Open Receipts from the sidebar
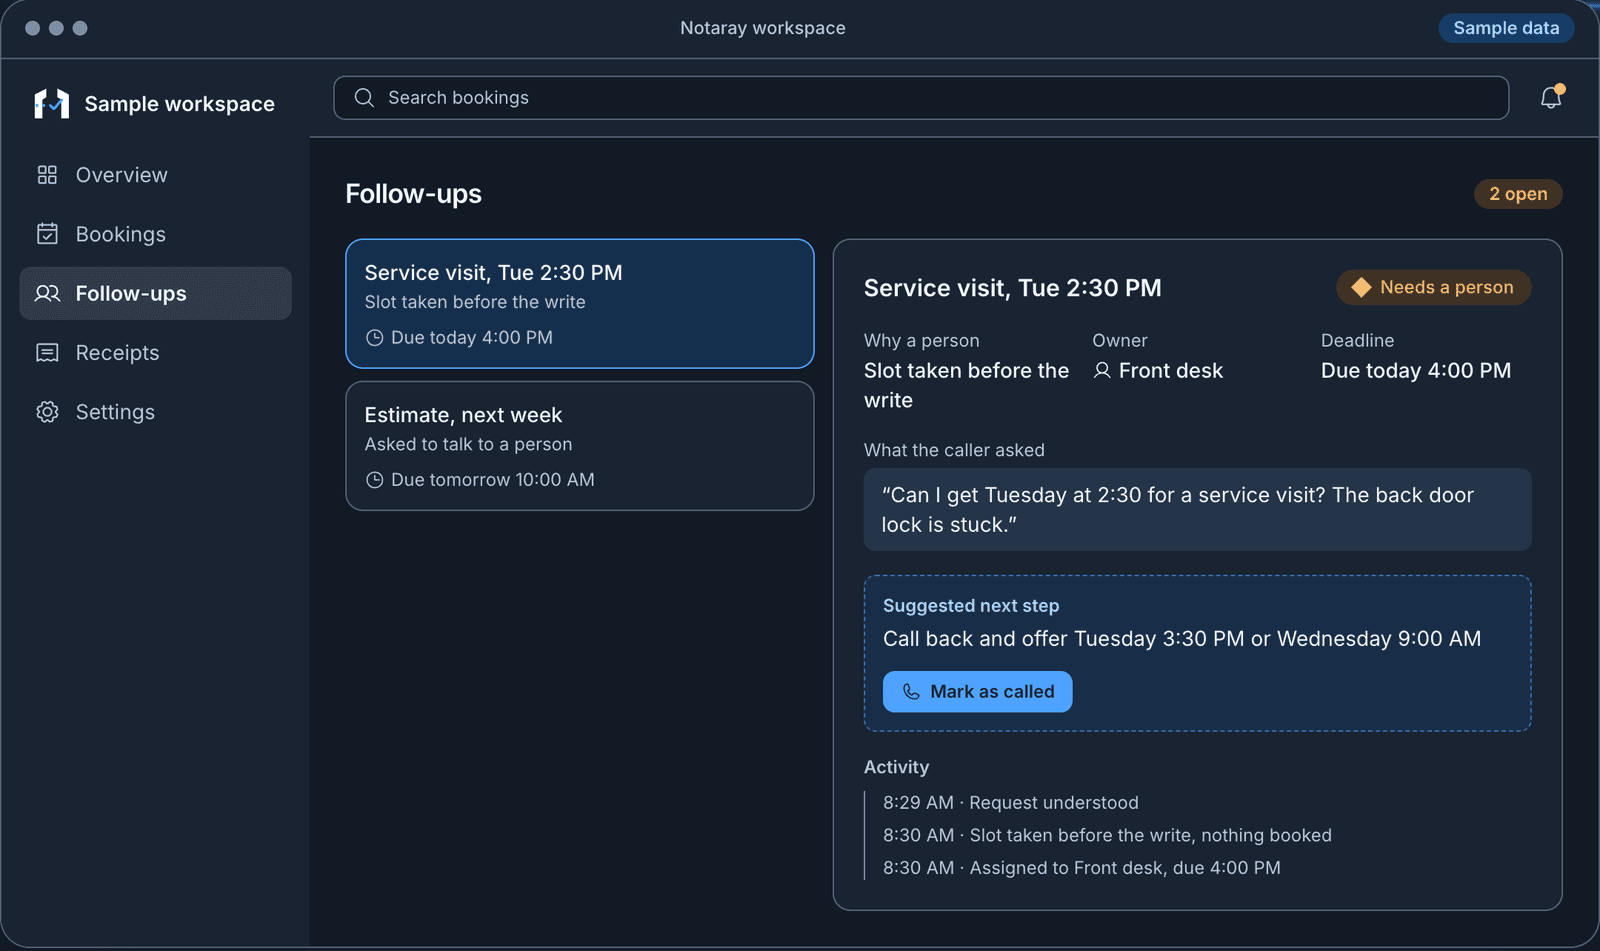 (155, 353)
